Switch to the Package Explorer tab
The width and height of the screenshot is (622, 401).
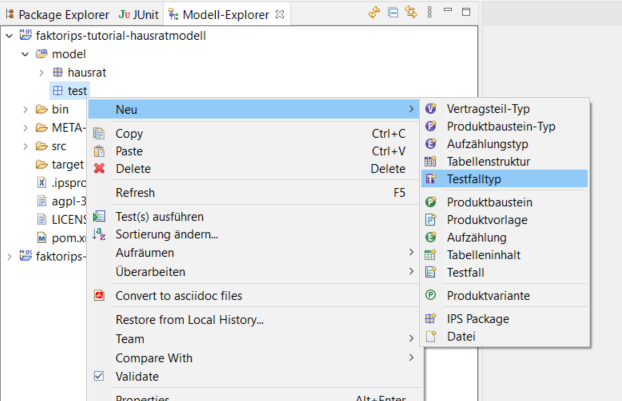(x=56, y=14)
